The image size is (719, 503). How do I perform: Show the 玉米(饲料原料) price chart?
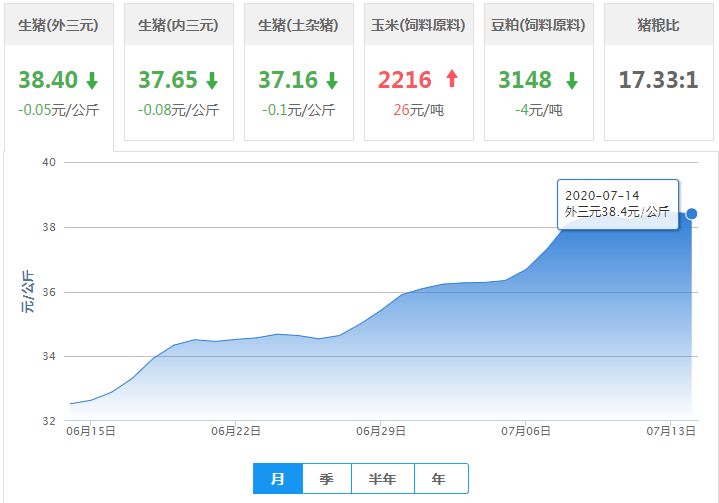[x=418, y=25]
